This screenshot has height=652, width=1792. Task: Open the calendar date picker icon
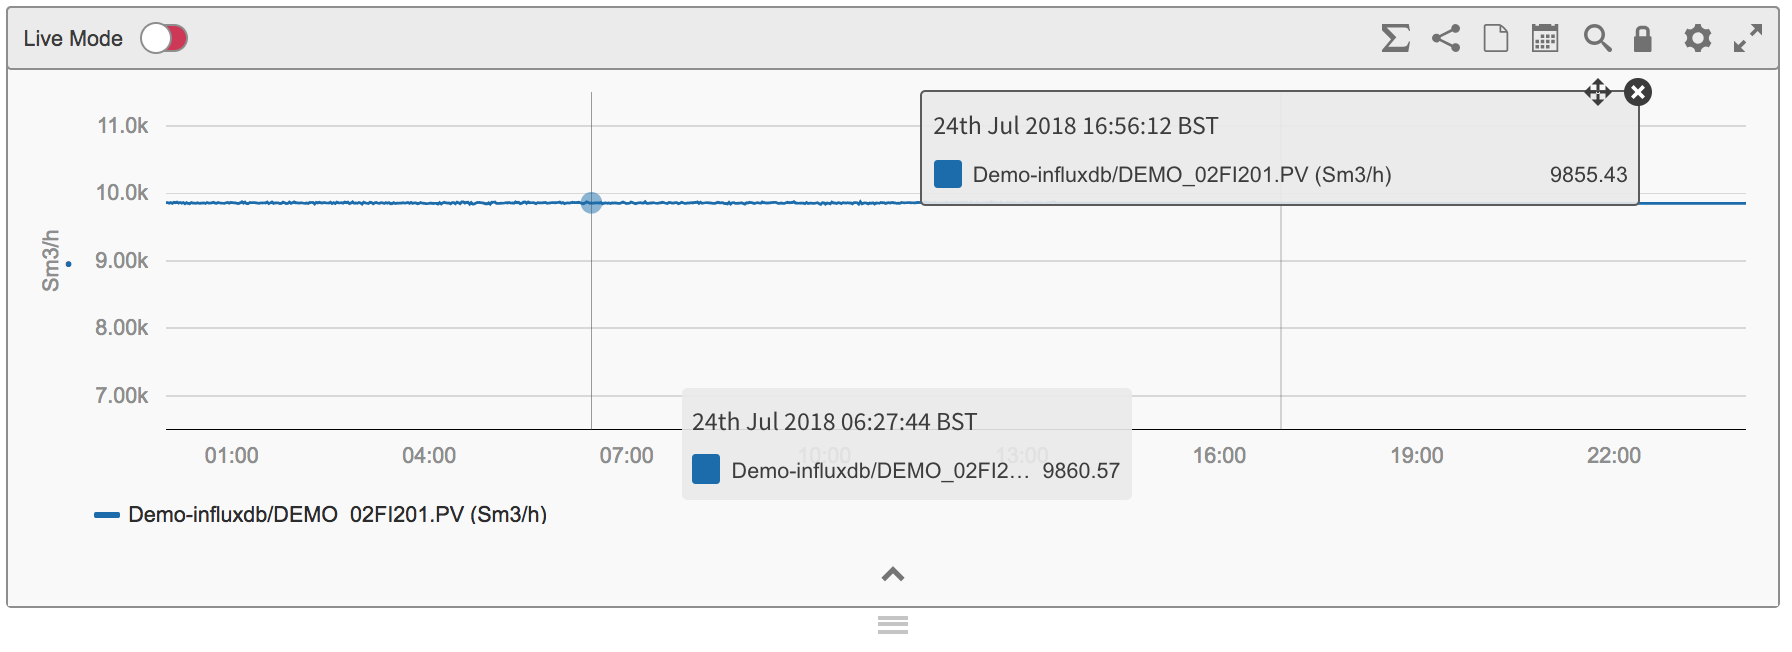1545,39
